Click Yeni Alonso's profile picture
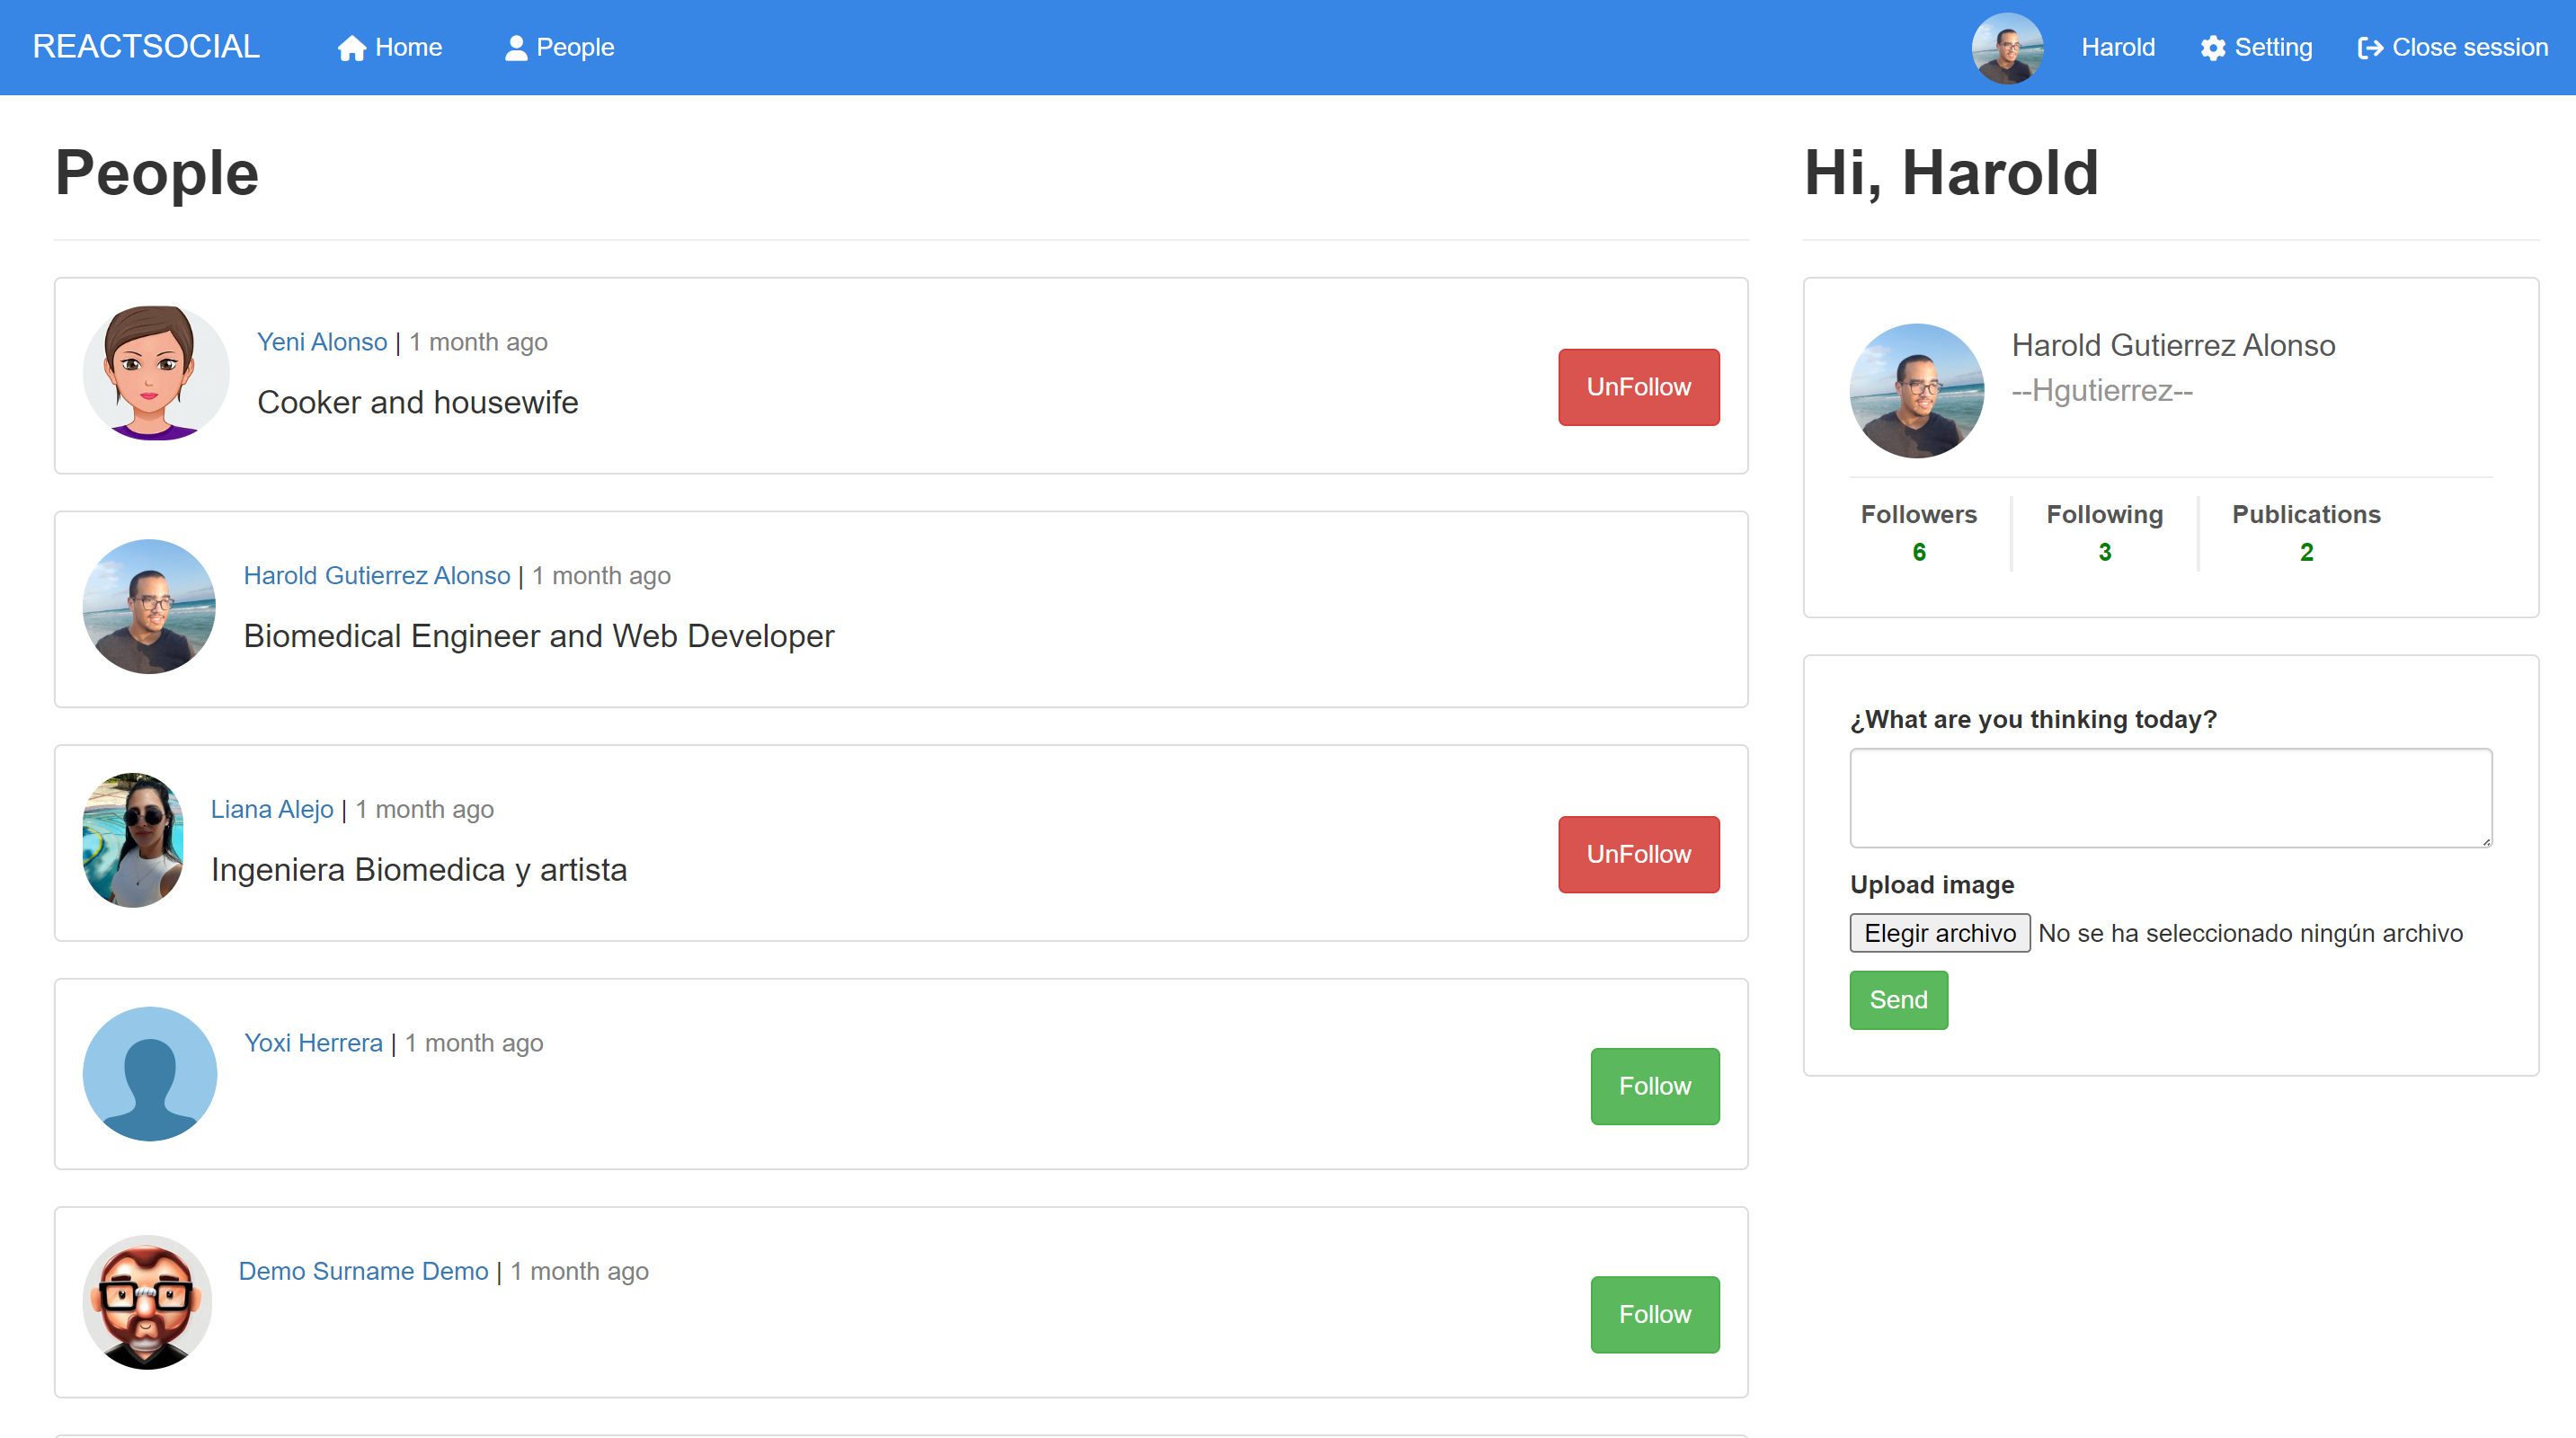2576x1438 pixels. pos(156,375)
